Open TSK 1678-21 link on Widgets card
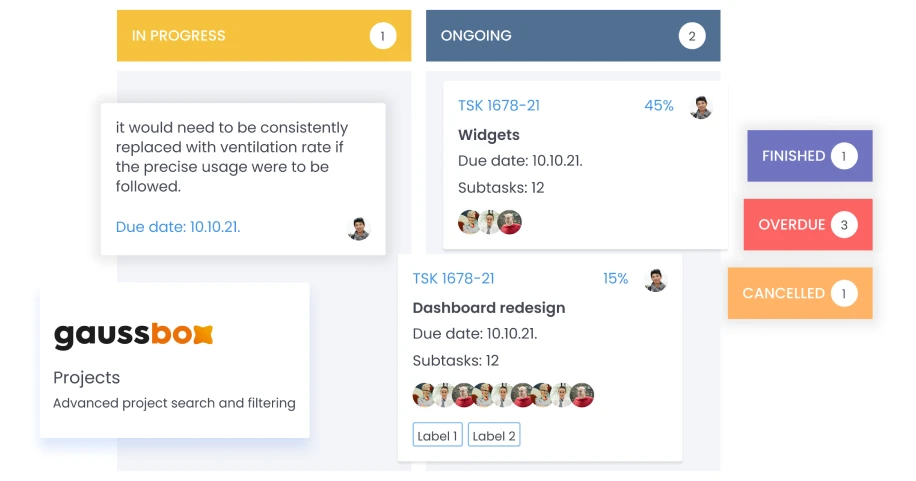Viewport: 916px width, 481px height. pyautogui.click(x=499, y=106)
